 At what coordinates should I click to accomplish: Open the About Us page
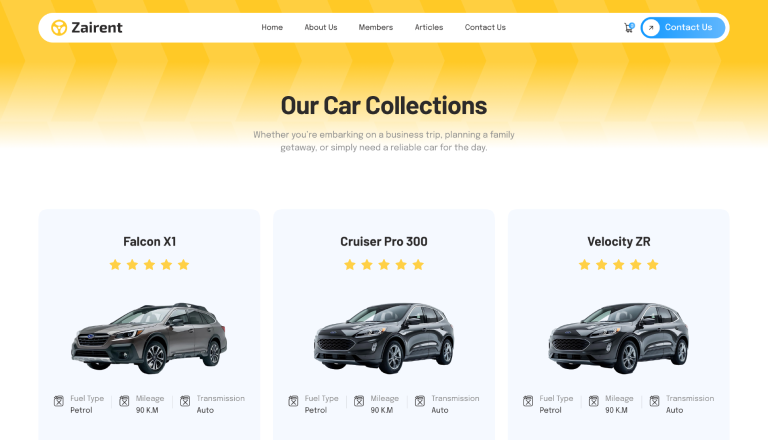pos(321,27)
